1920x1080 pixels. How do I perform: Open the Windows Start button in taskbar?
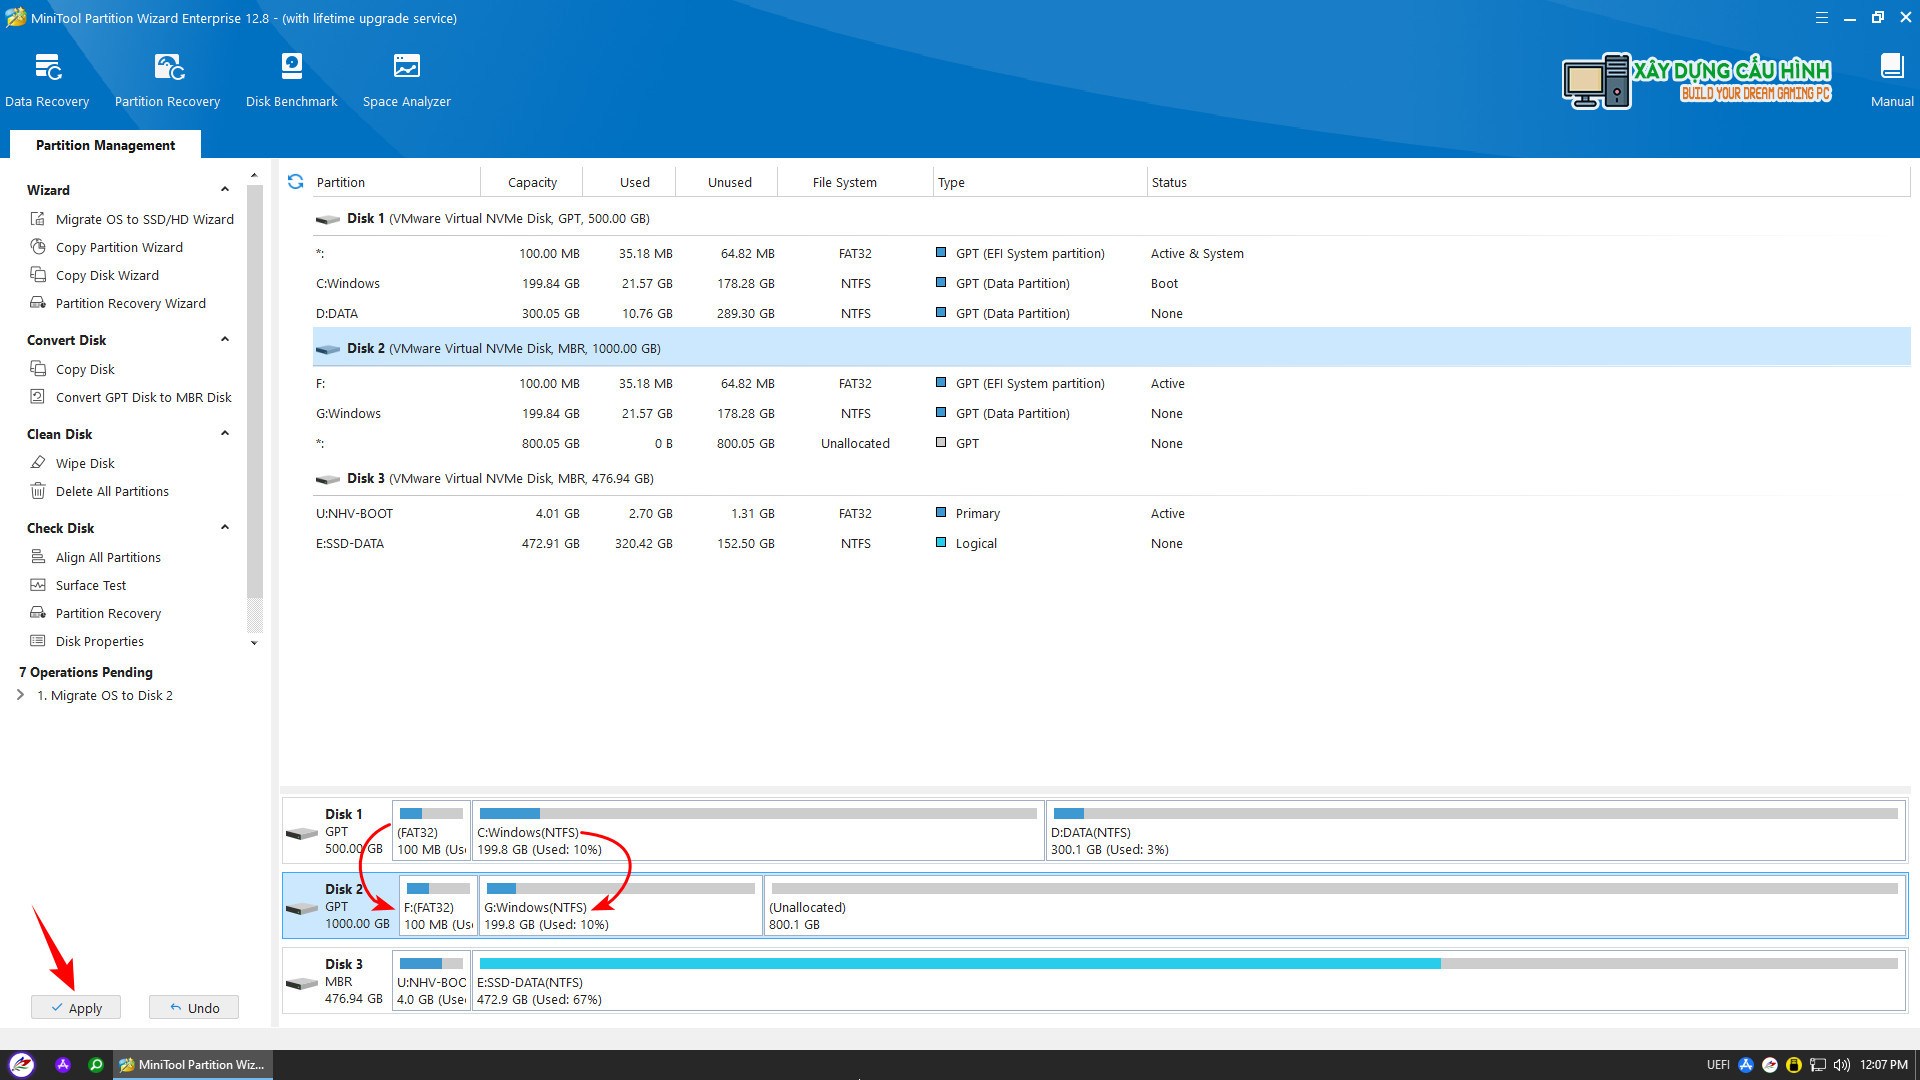click(21, 1065)
